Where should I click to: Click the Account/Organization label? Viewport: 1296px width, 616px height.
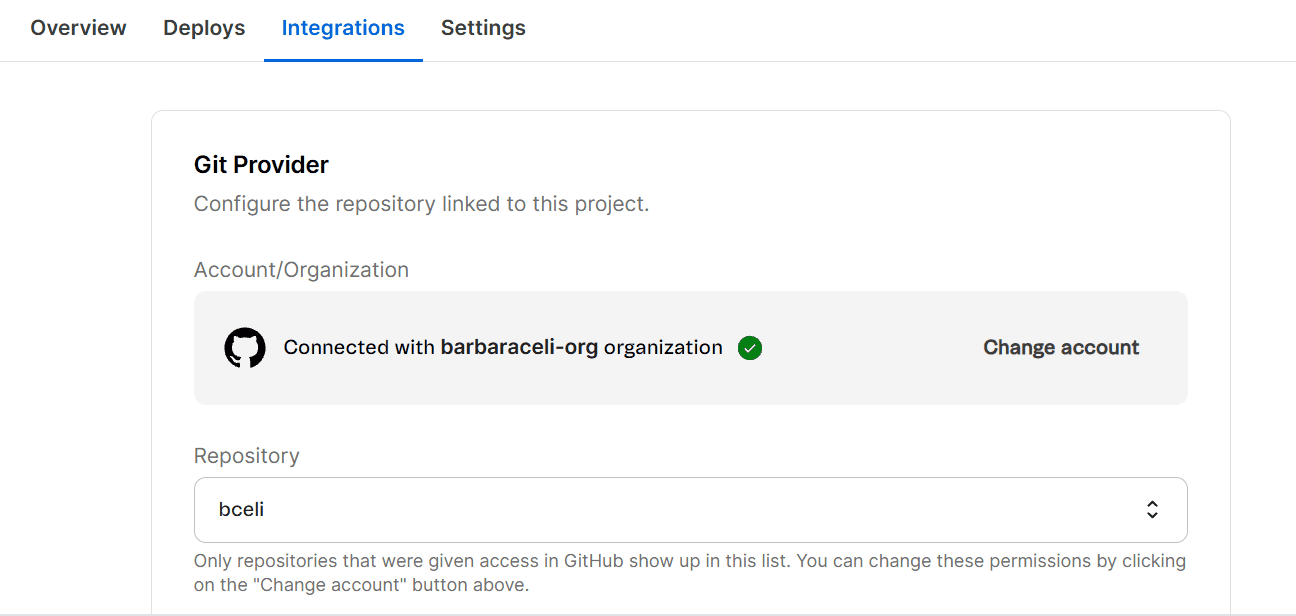(x=301, y=270)
